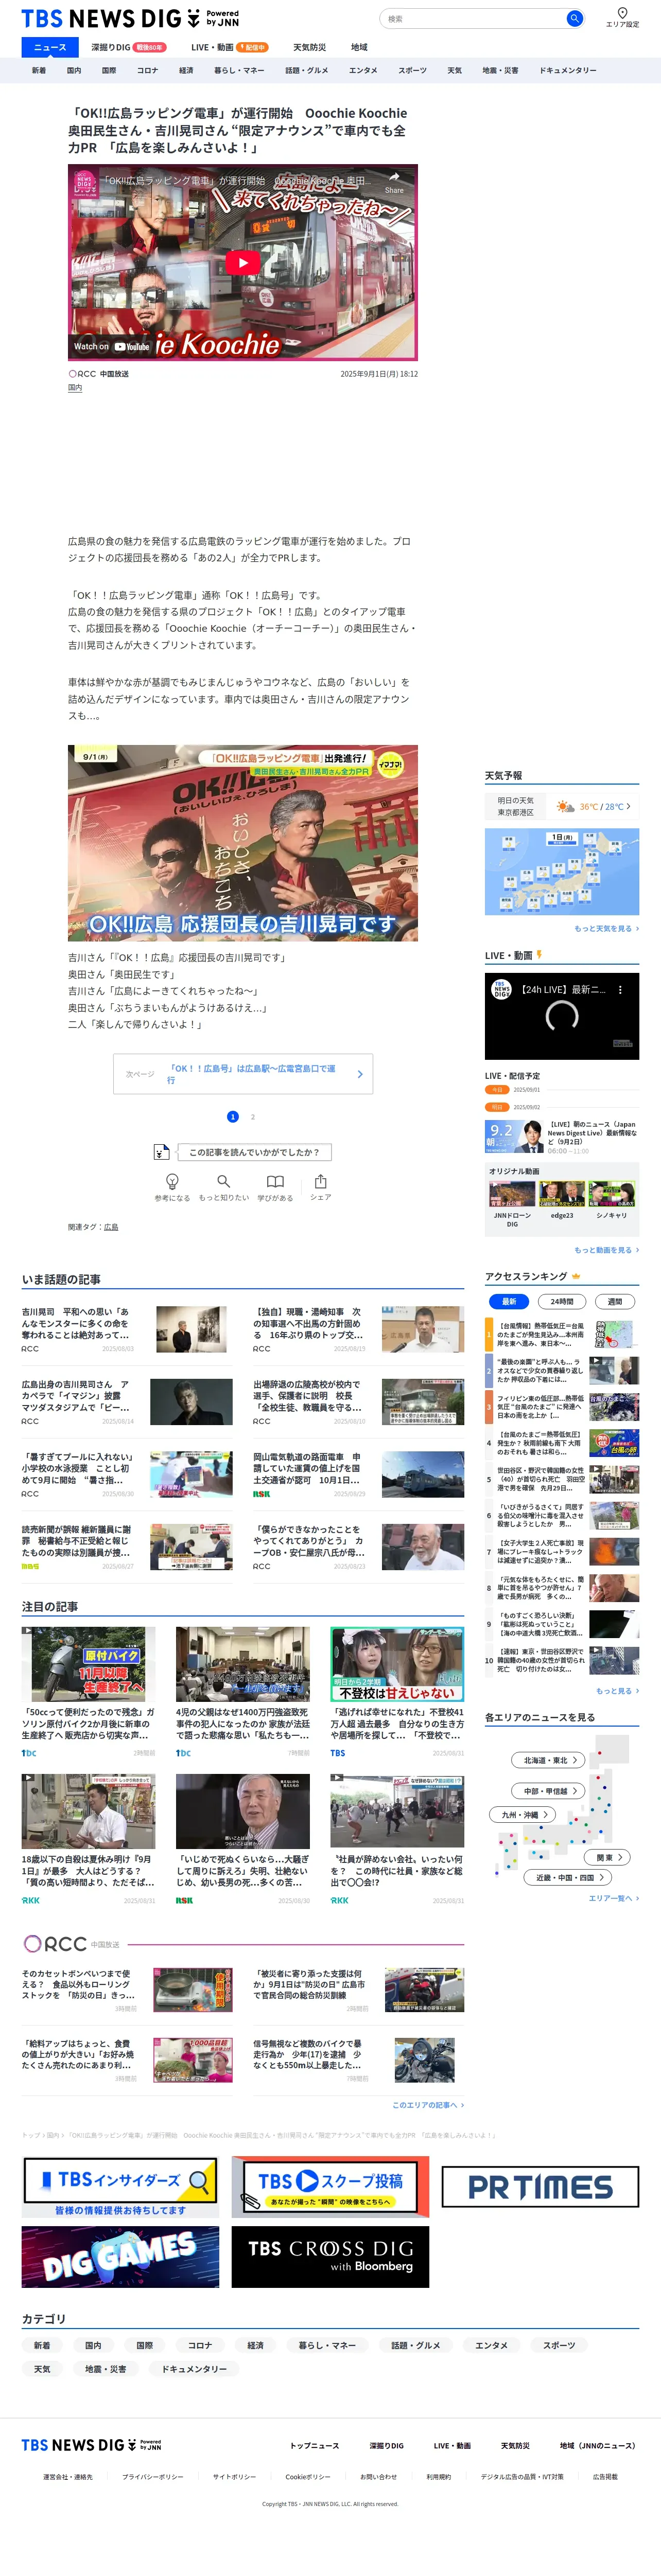This screenshot has width=661, height=2576.
Task: Open the OK!!広島 応援団長の吉川晃司です image
Action: coord(243,843)
